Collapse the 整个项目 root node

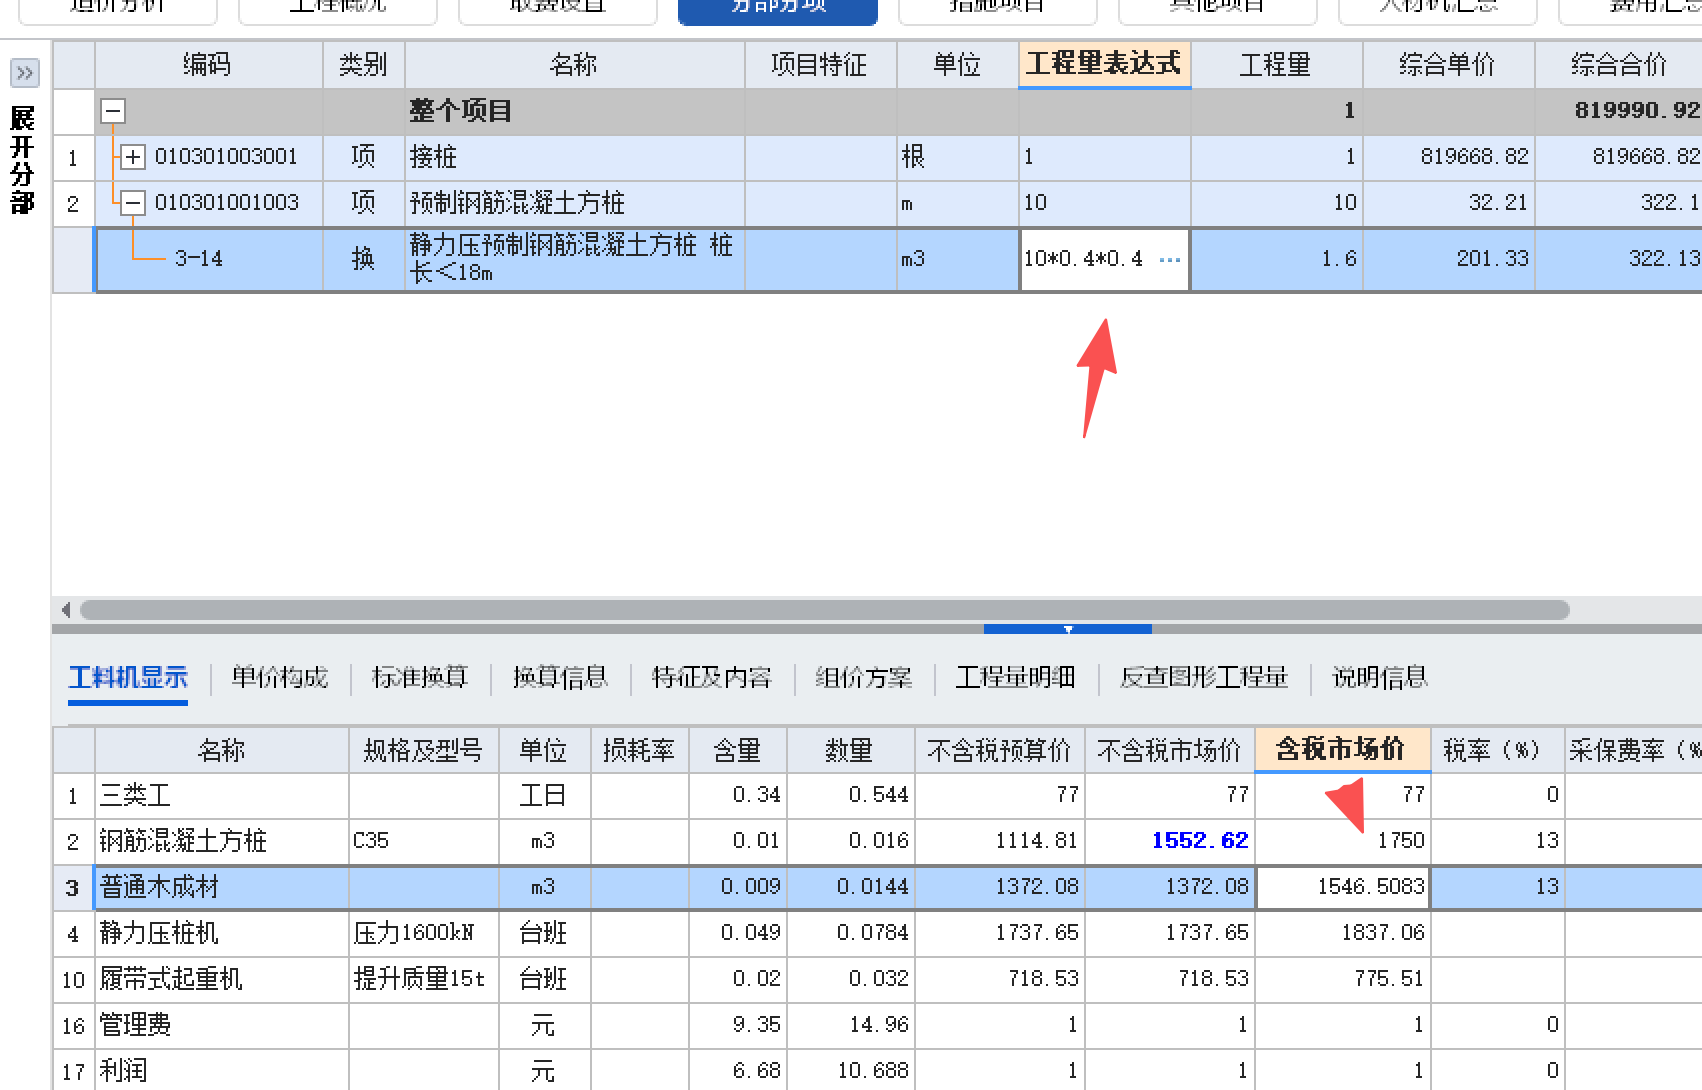pyautogui.click(x=113, y=111)
